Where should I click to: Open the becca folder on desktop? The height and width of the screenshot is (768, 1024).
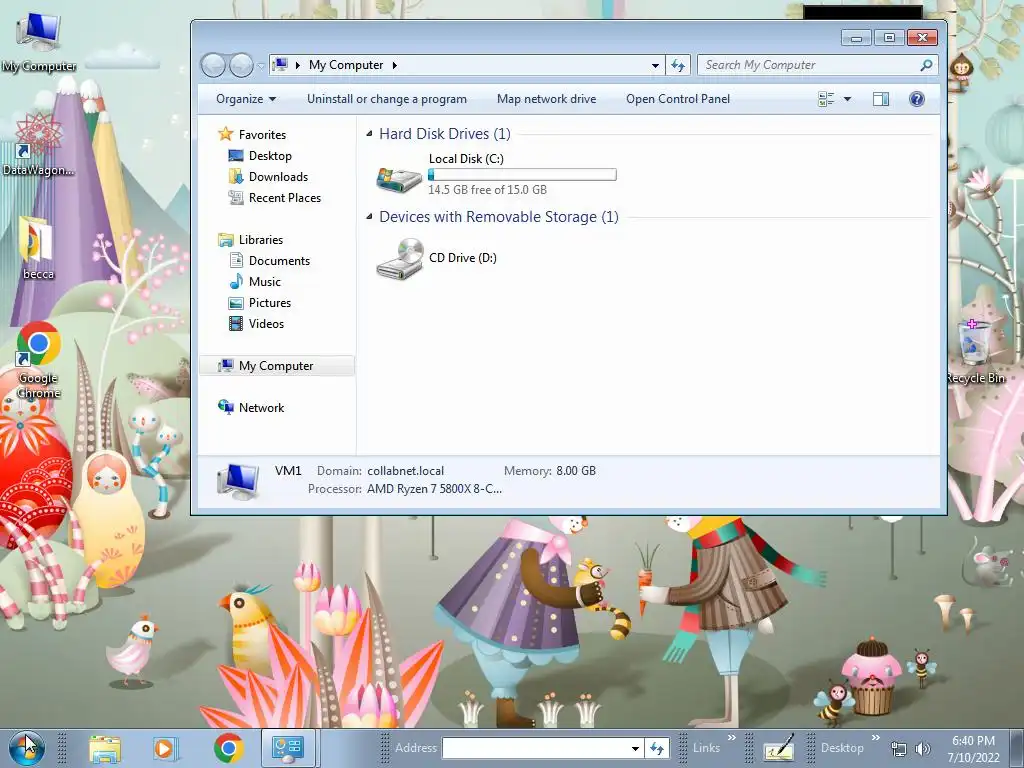38,249
